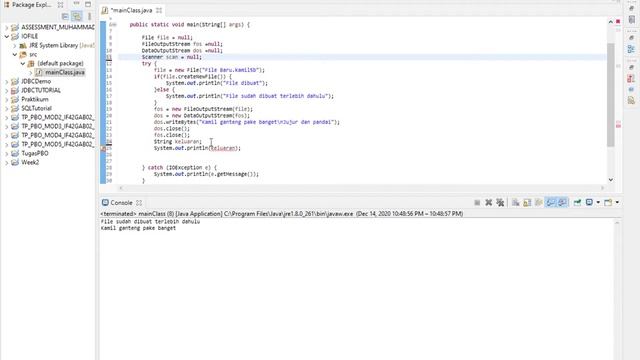Open the Open Console dropdown arrow
Screen dimensions: 640x360
tap(617, 202)
